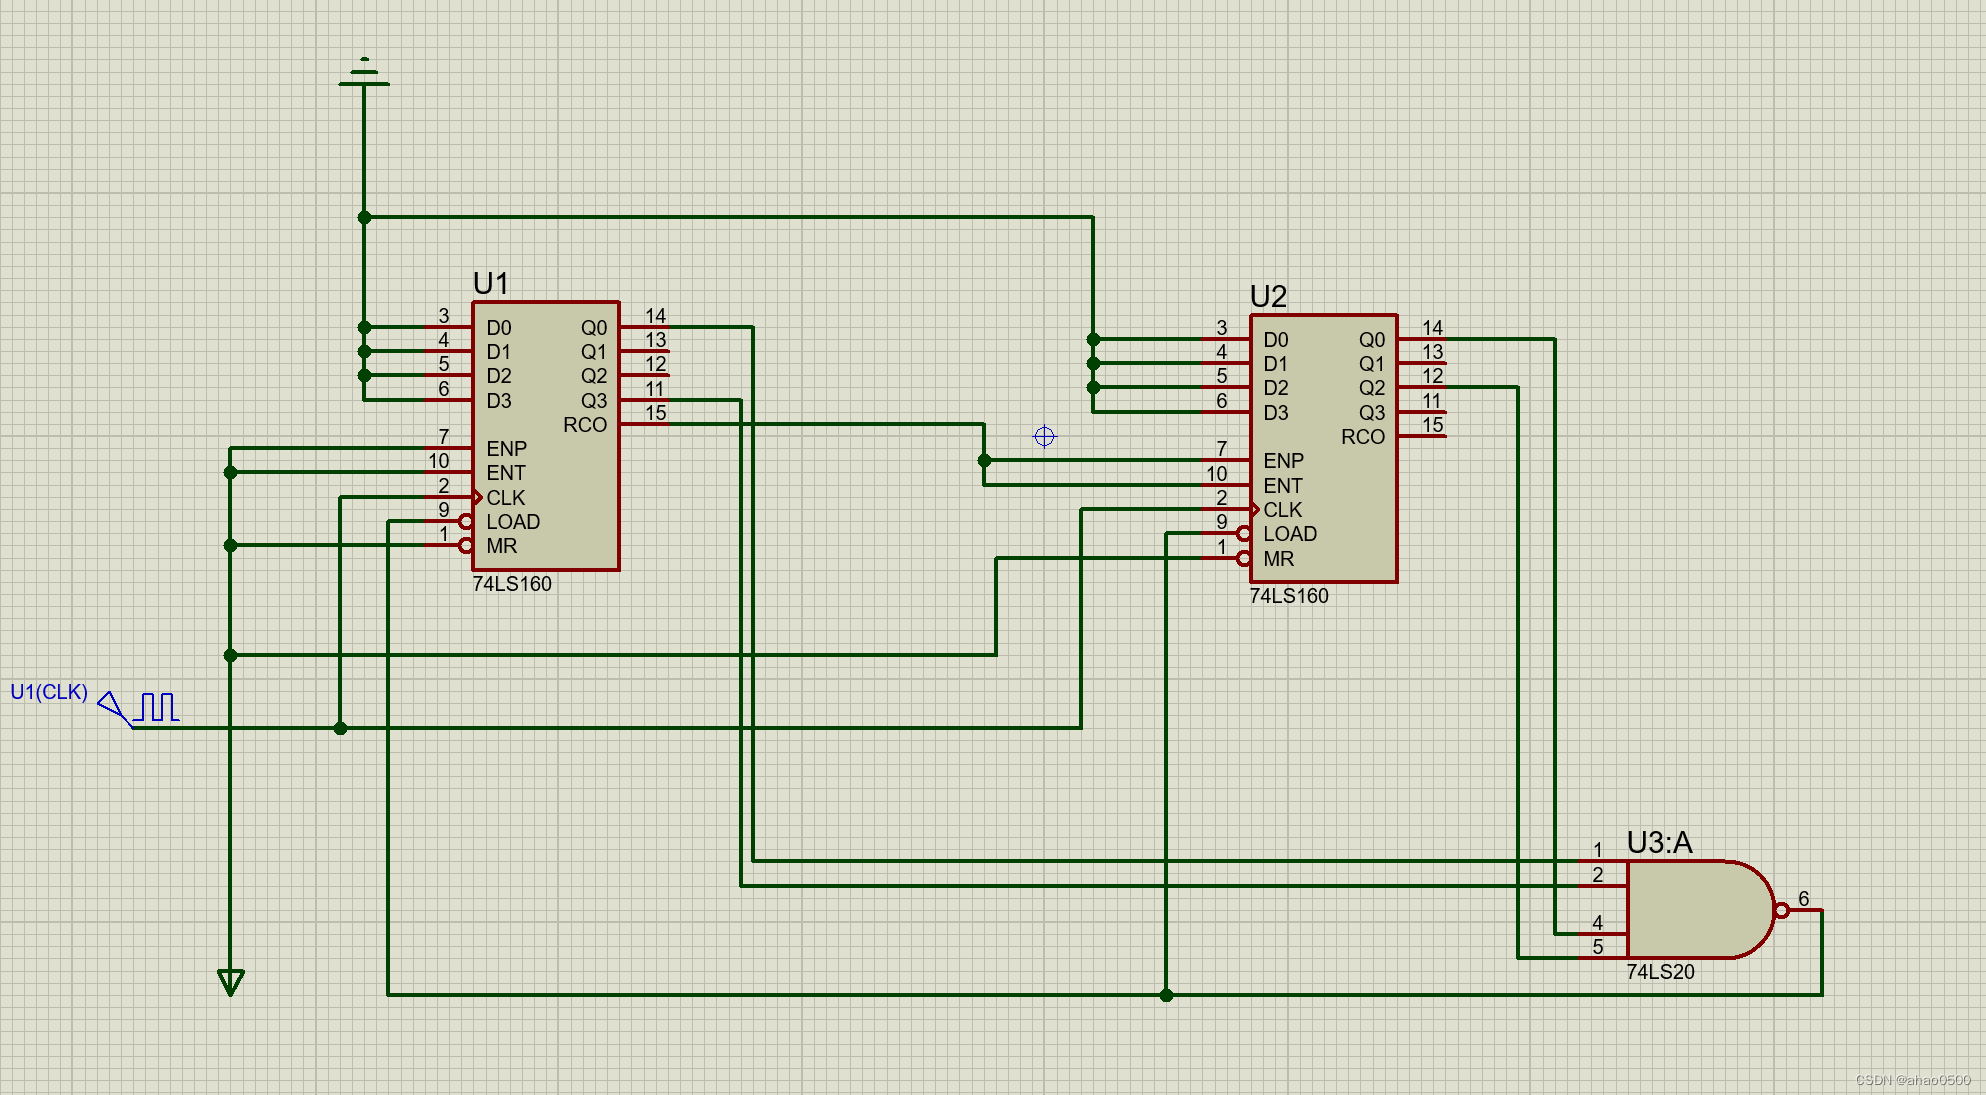
Task: Click the U2 Q0 output pin 14
Action: (1421, 339)
